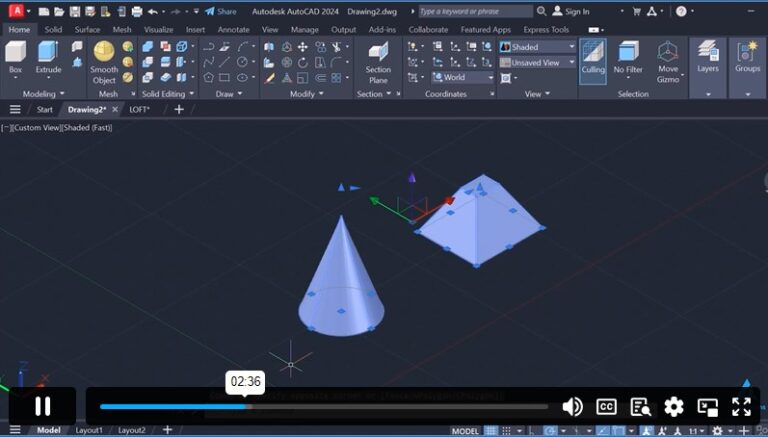Click the Plot printer icon
The height and width of the screenshot is (437, 768).
(x=137, y=11)
